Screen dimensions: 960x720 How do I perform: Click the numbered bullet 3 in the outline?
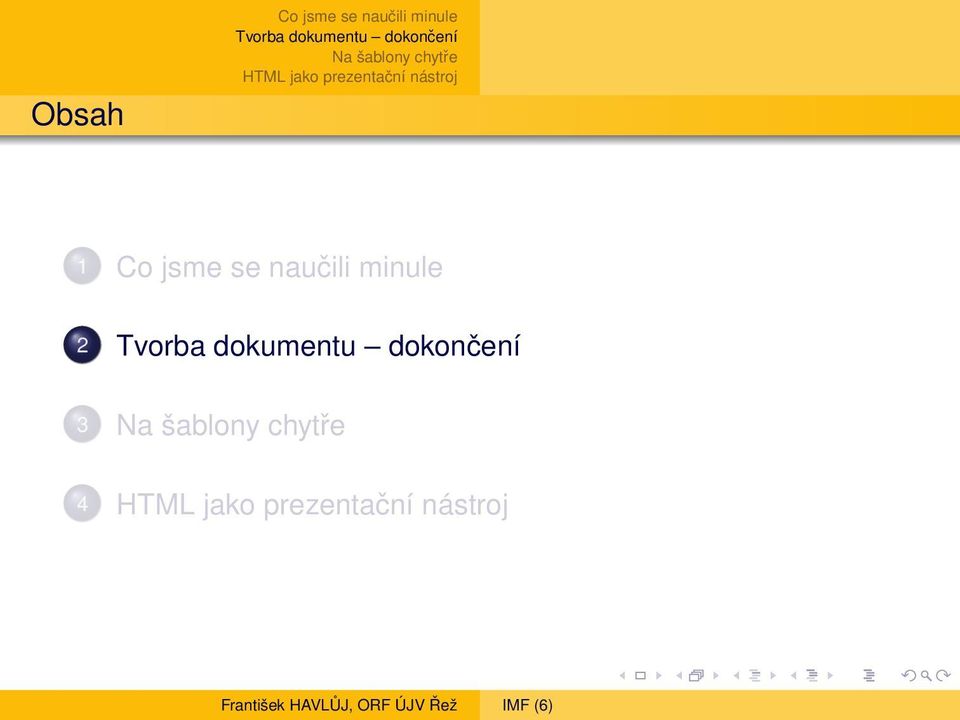tap(82, 424)
